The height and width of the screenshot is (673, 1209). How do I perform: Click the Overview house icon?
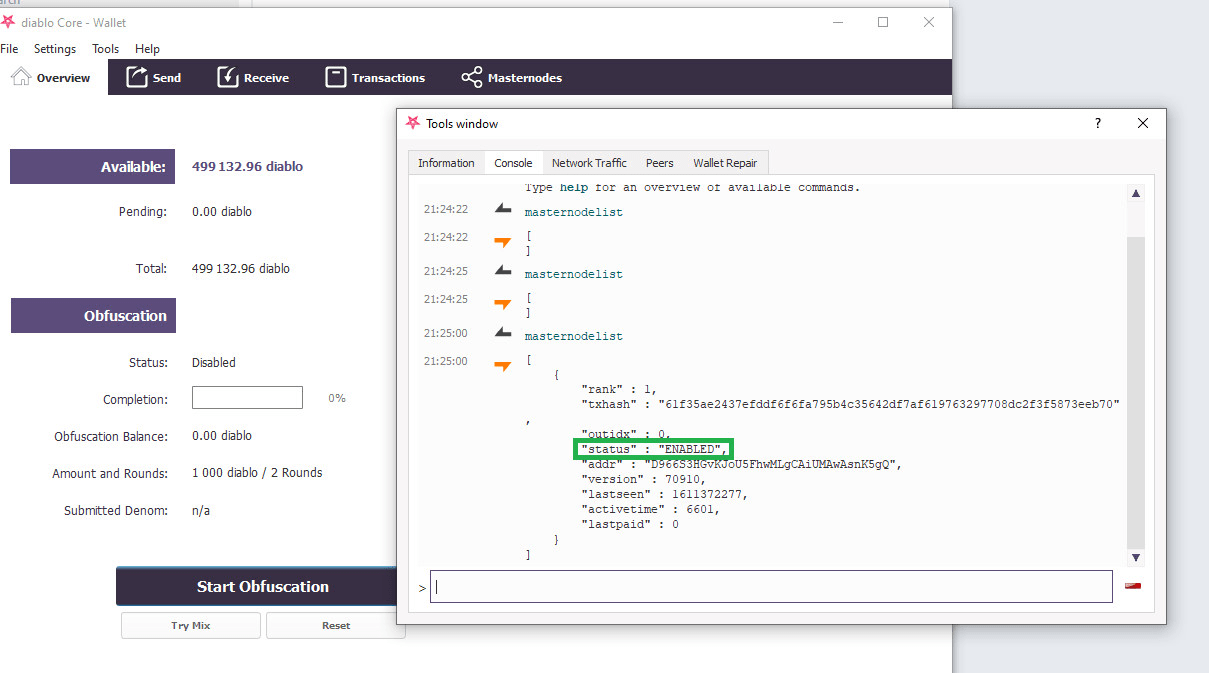[x=21, y=77]
